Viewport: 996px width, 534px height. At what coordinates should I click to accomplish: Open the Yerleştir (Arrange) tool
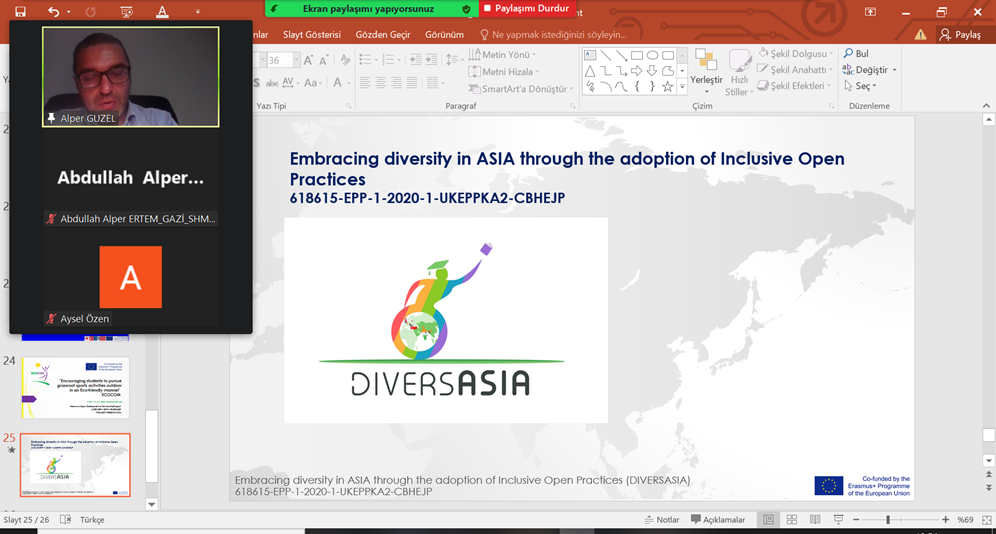pyautogui.click(x=706, y=69)
